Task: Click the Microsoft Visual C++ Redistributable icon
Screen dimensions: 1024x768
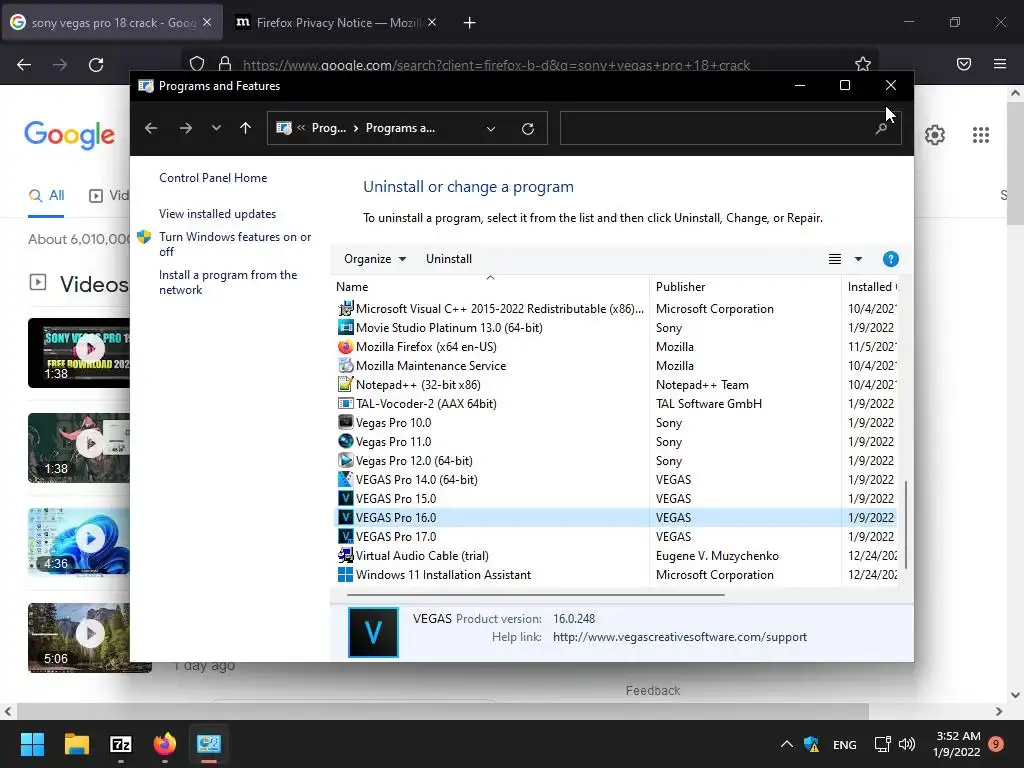Action: coord(345,308)
